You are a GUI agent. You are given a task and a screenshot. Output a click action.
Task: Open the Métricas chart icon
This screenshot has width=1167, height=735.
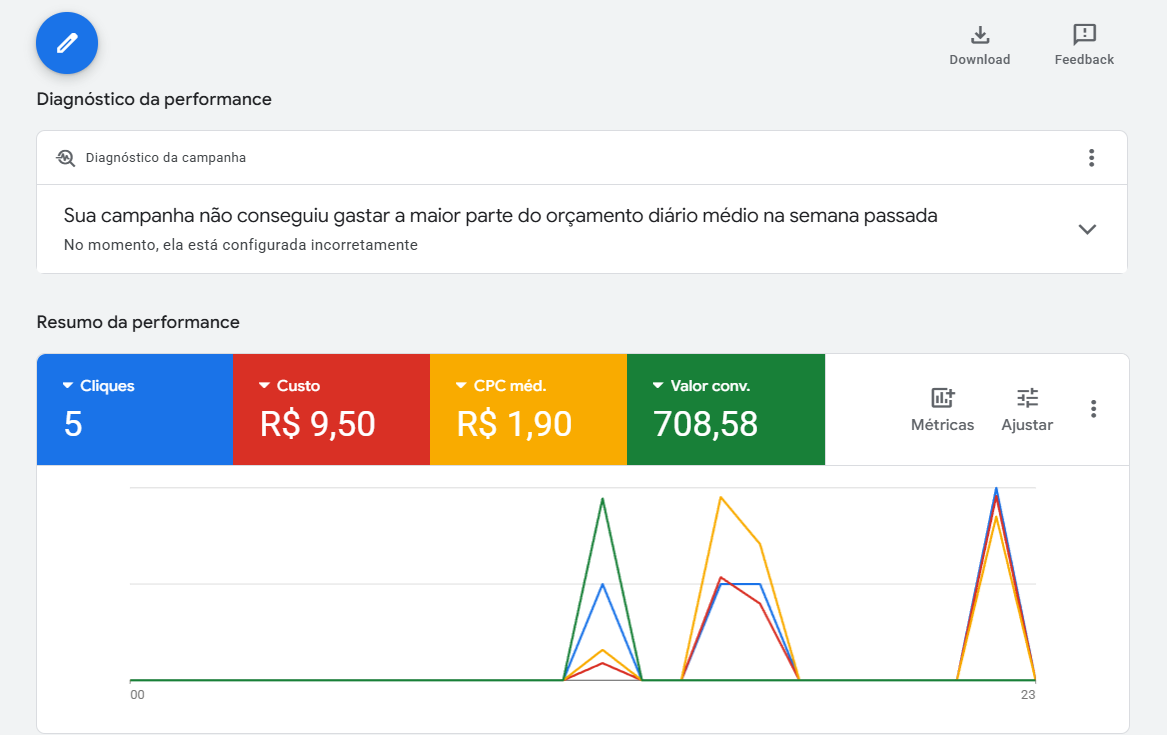click(942, 398)
